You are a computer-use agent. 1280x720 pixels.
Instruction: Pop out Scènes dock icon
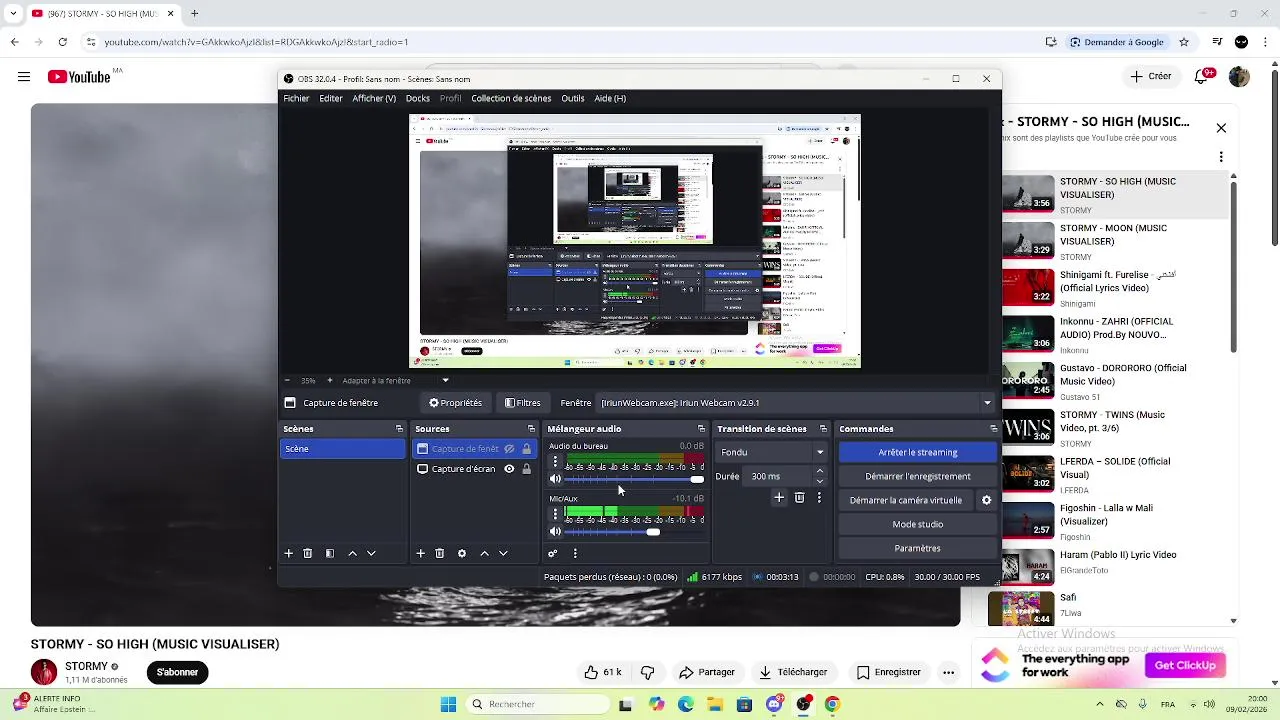[x=399, y=429]
